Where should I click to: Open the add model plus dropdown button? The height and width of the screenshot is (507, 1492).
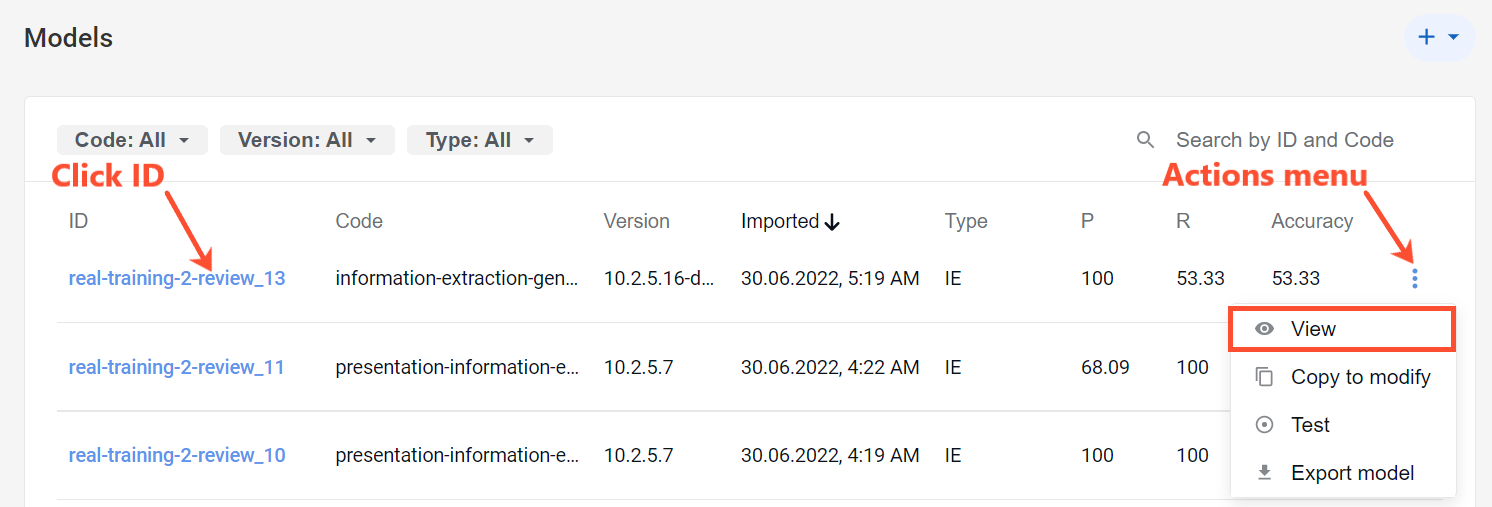click(x=1439, y=37)
